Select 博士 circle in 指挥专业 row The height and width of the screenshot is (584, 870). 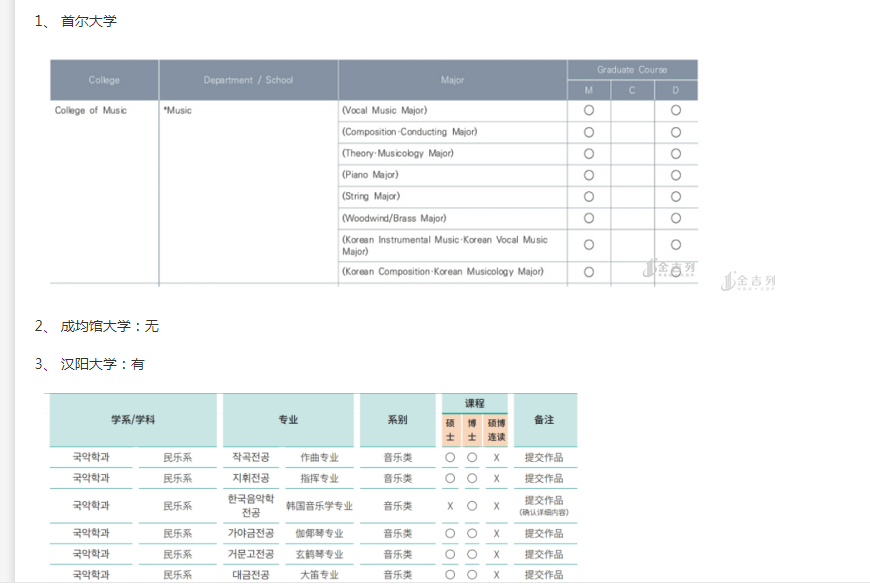[472, 478]
